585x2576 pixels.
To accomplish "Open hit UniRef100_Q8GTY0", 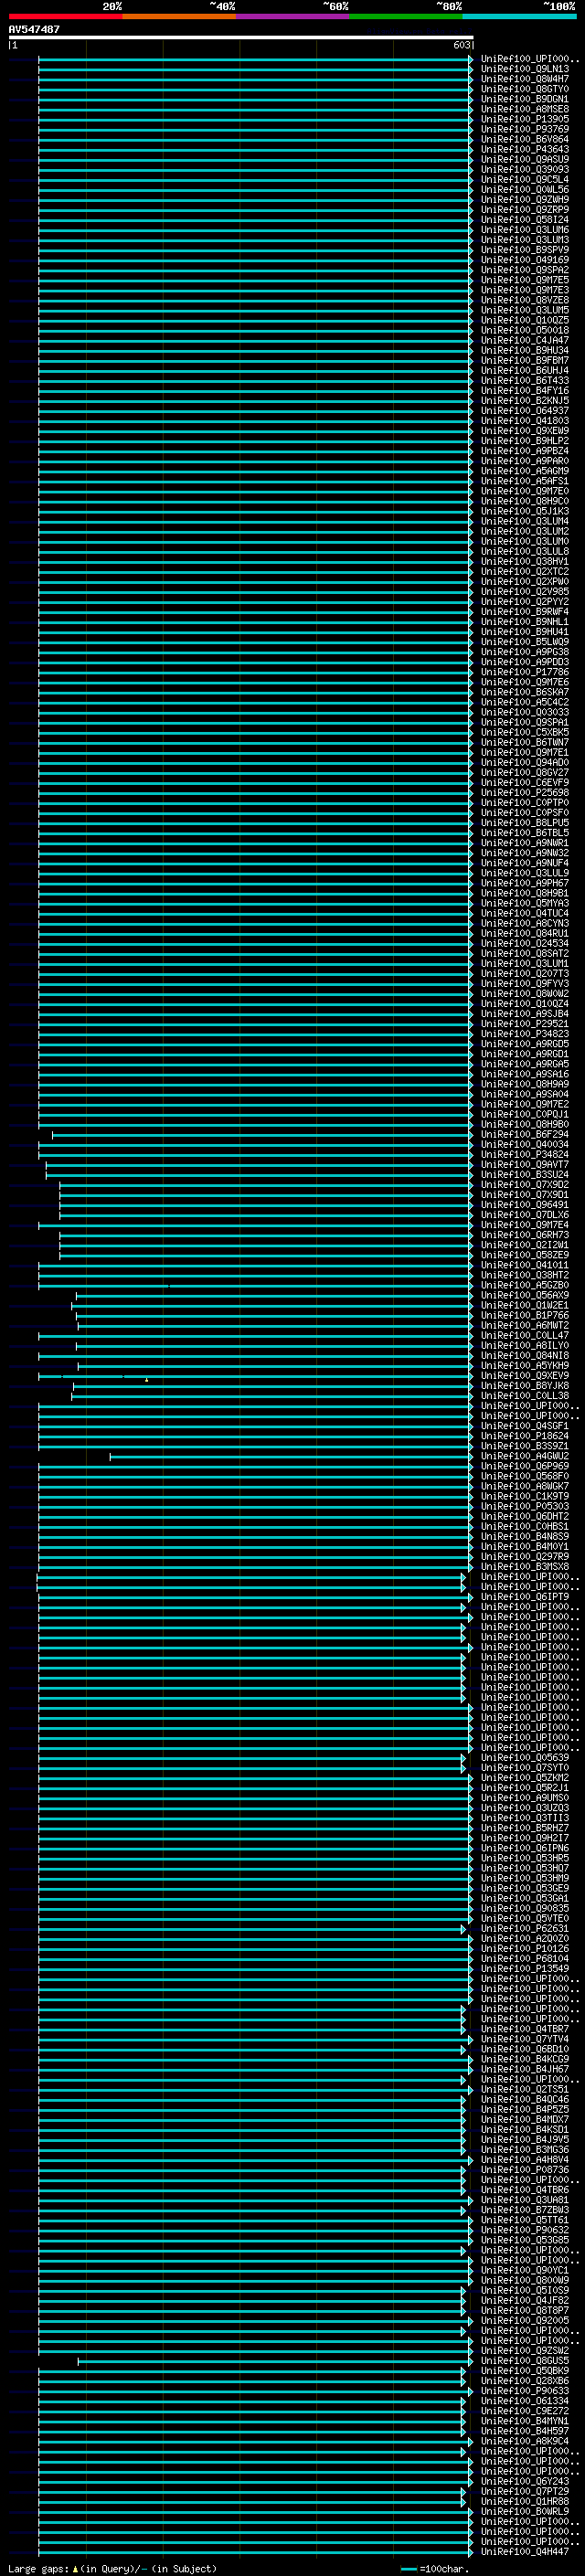I will click(x=525, y=90).
